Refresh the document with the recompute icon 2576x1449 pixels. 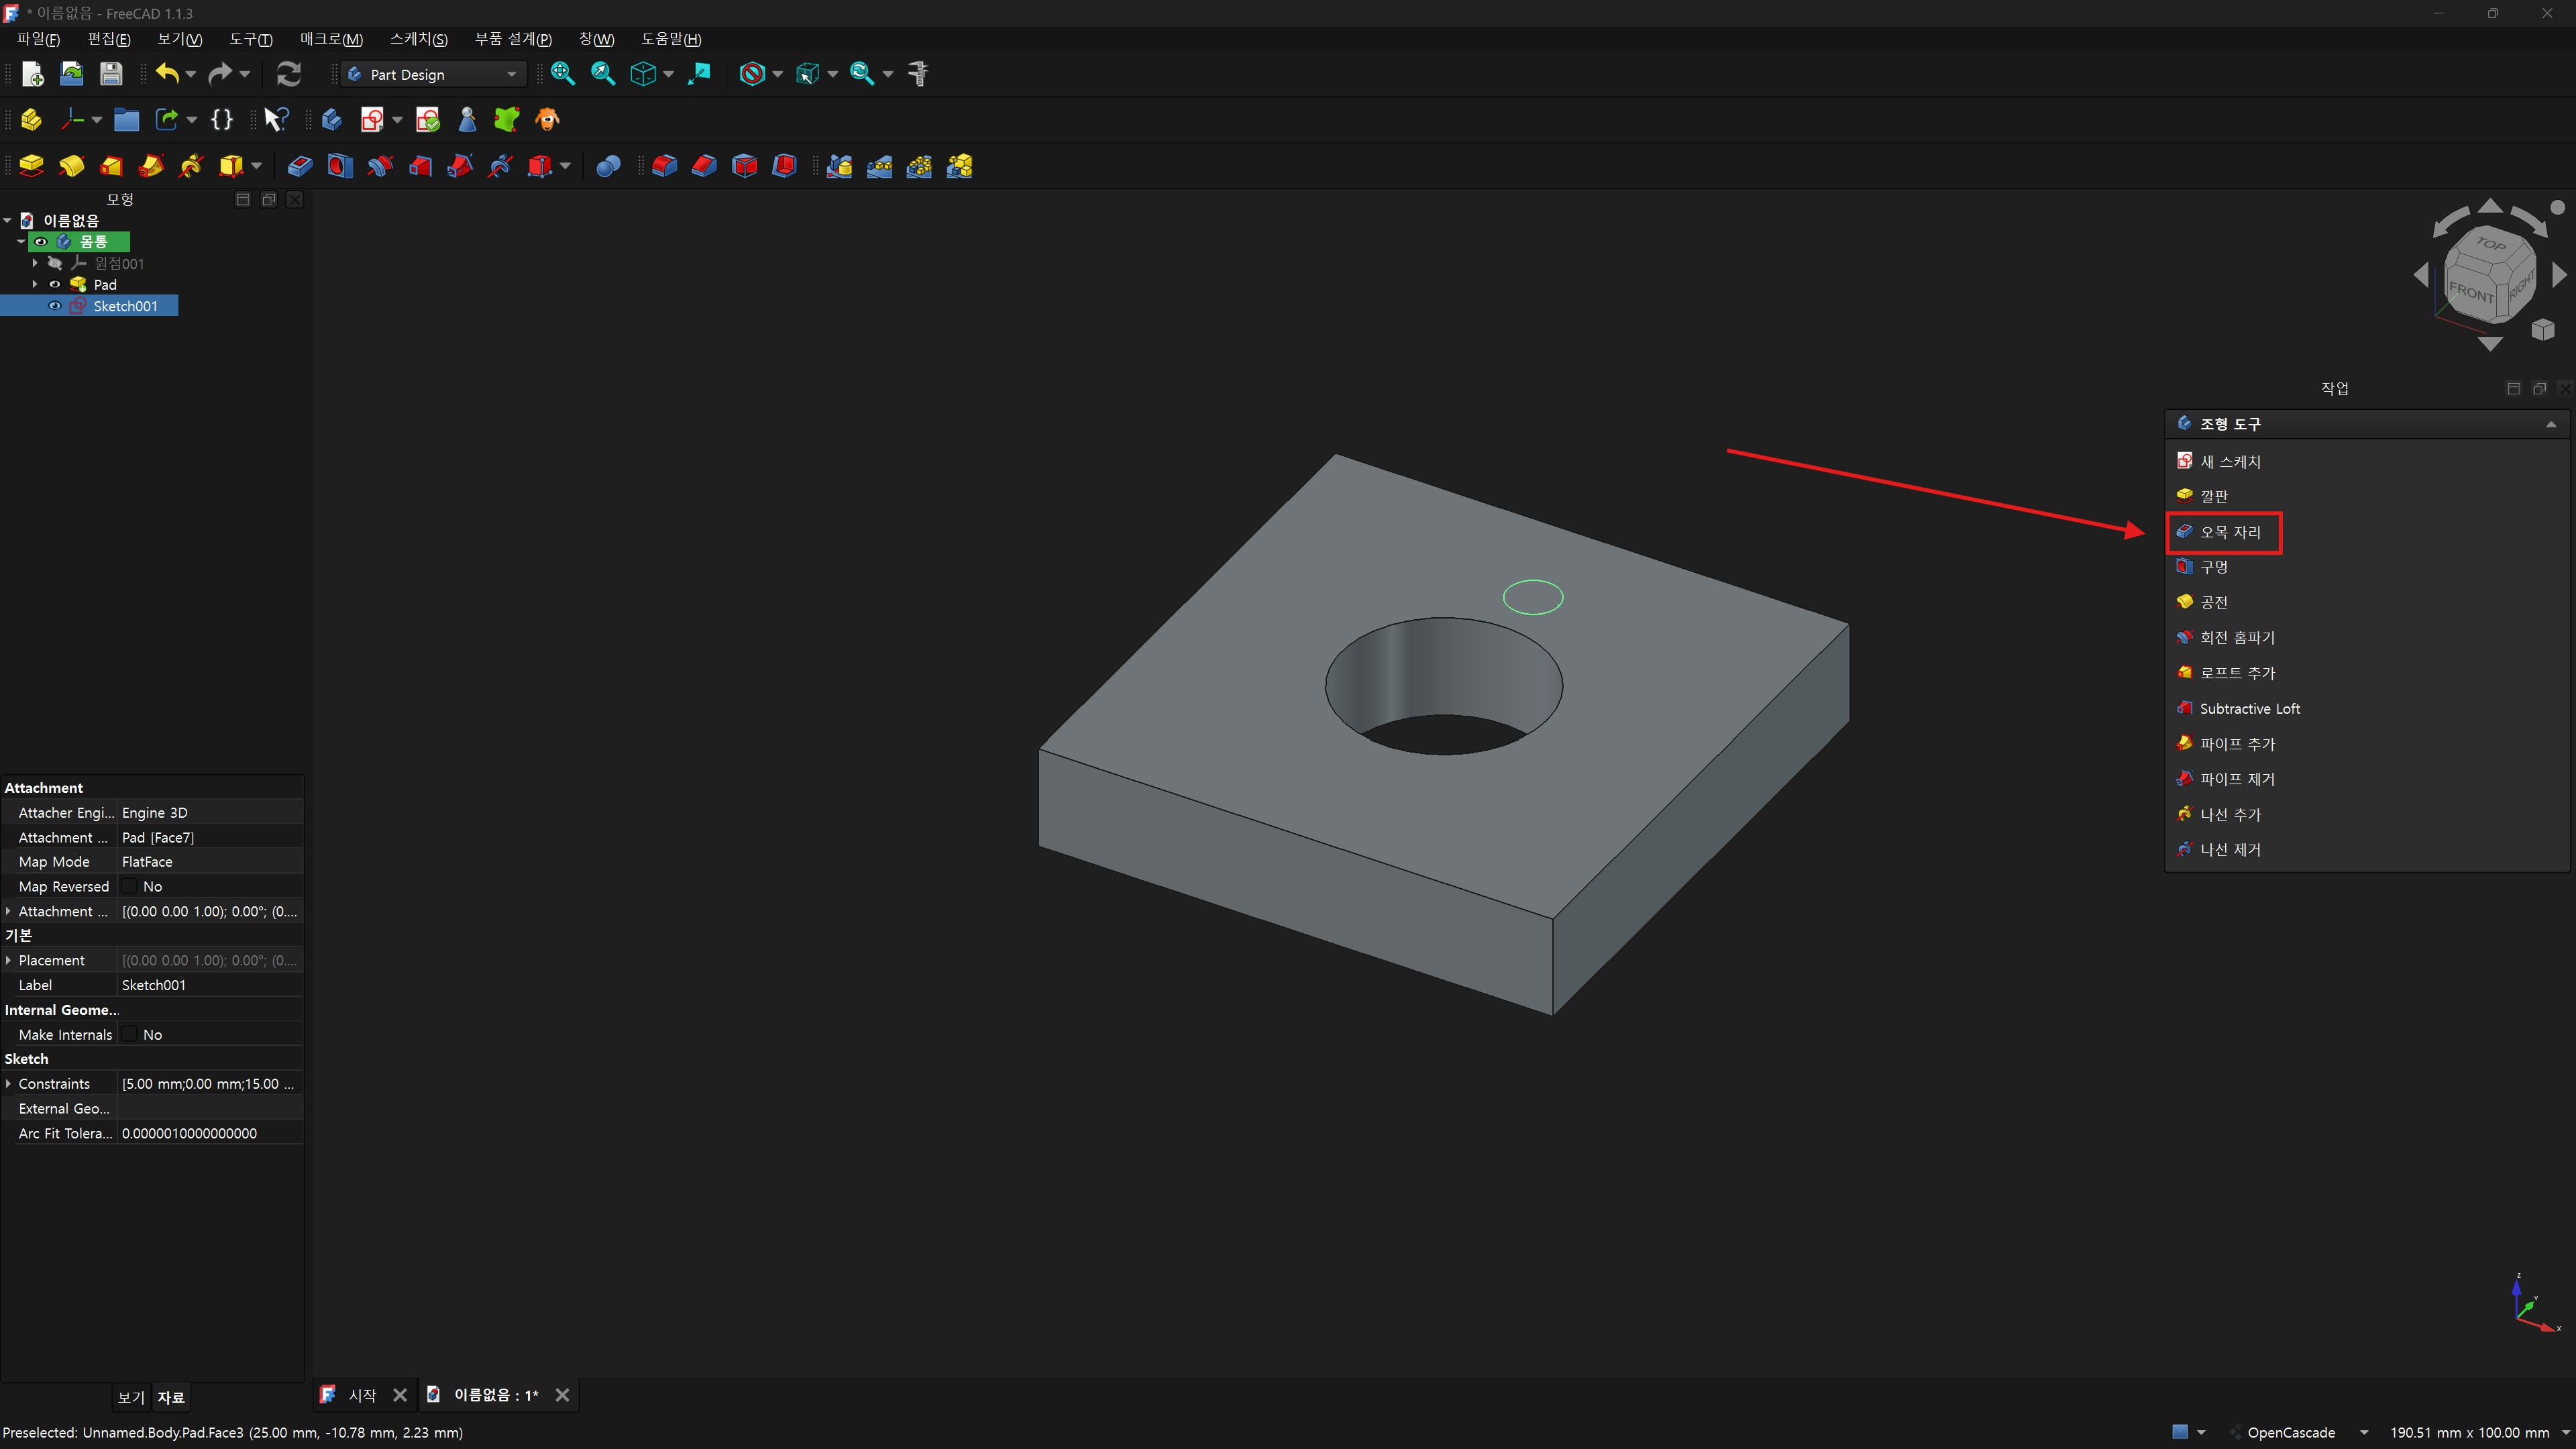click(x=289, y=74)
